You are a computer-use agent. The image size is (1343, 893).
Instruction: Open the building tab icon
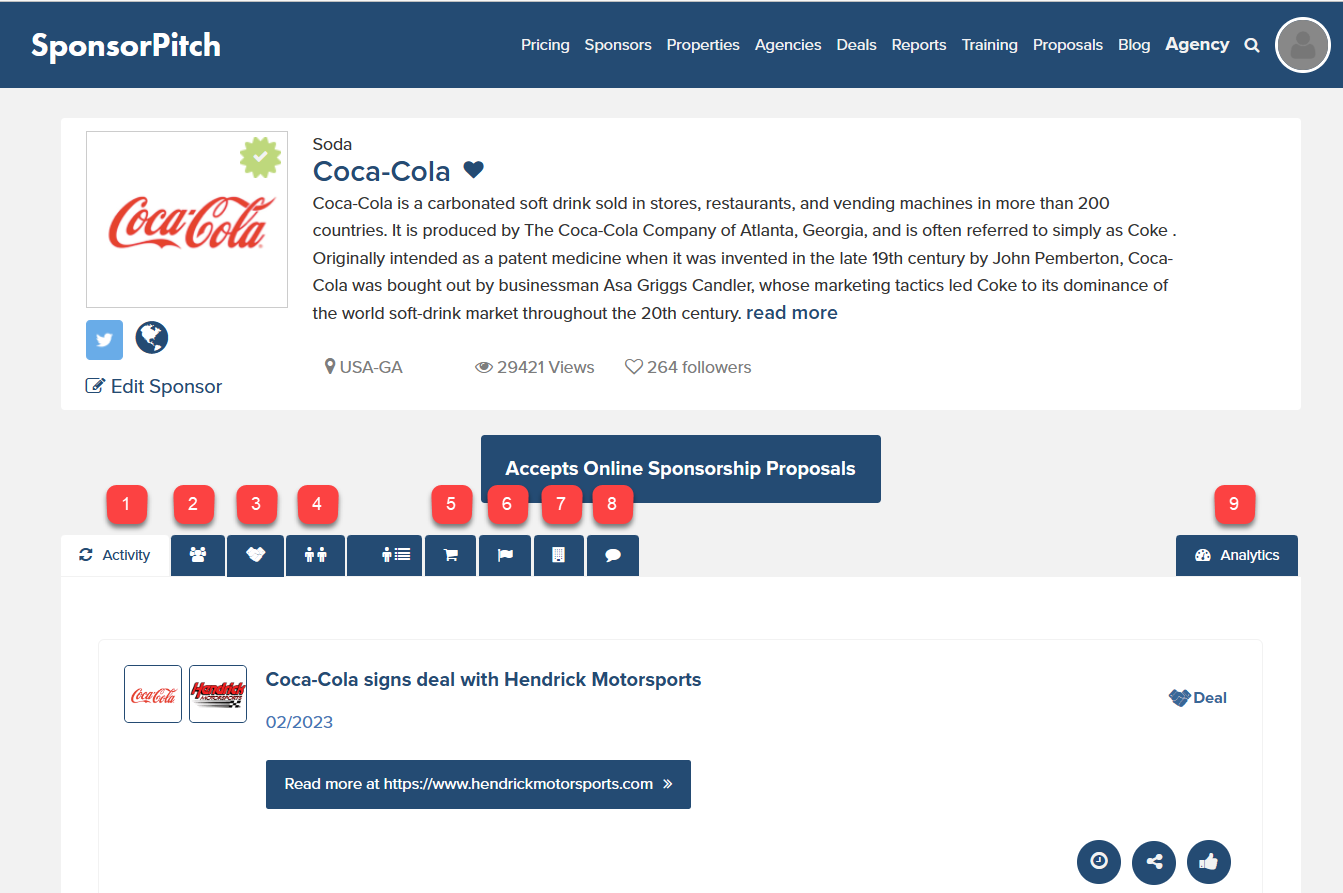(x=559, y=555)
